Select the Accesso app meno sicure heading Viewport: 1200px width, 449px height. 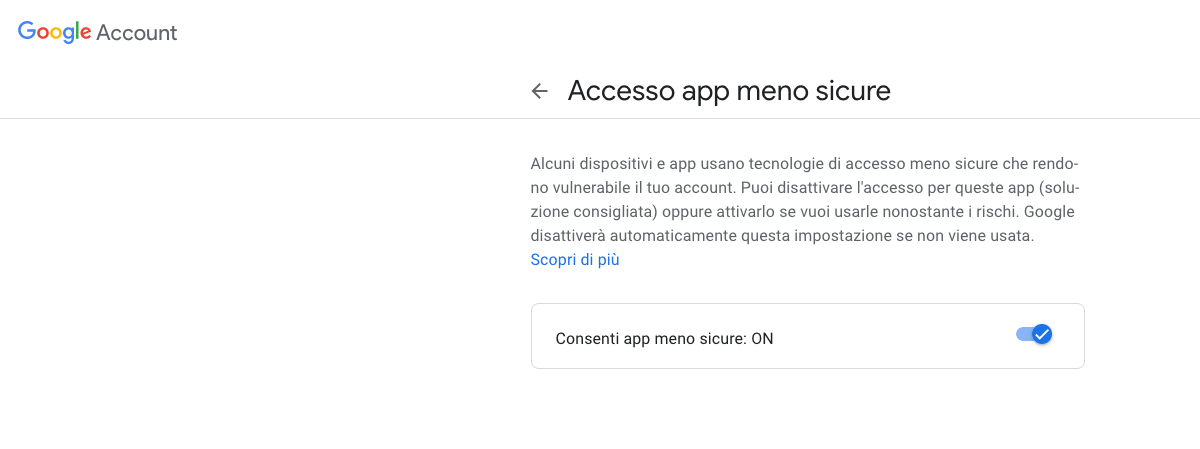pyautogui.click(x=729, y=91)
